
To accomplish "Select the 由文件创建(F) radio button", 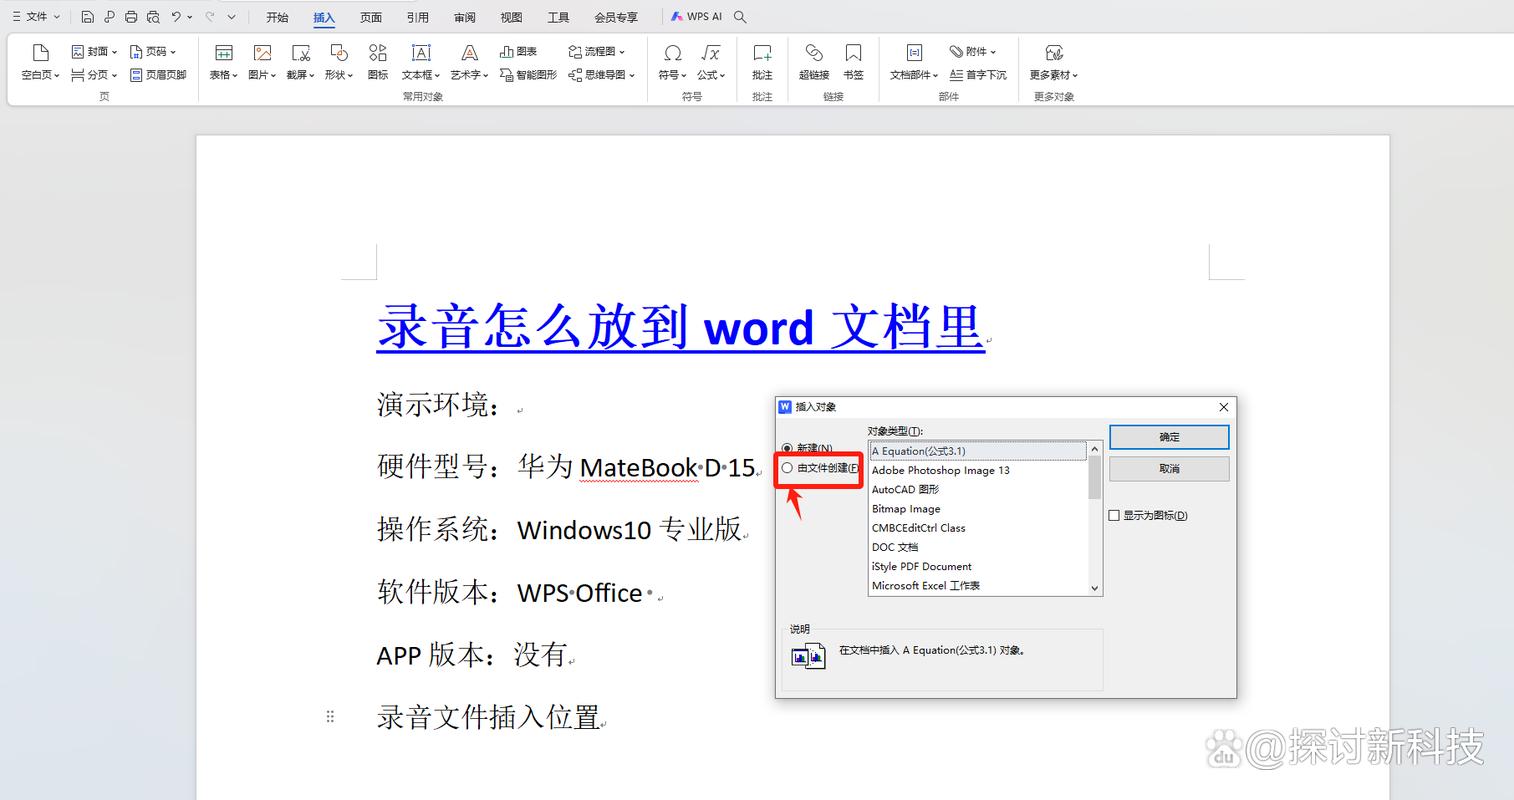I will click(787, 467).
